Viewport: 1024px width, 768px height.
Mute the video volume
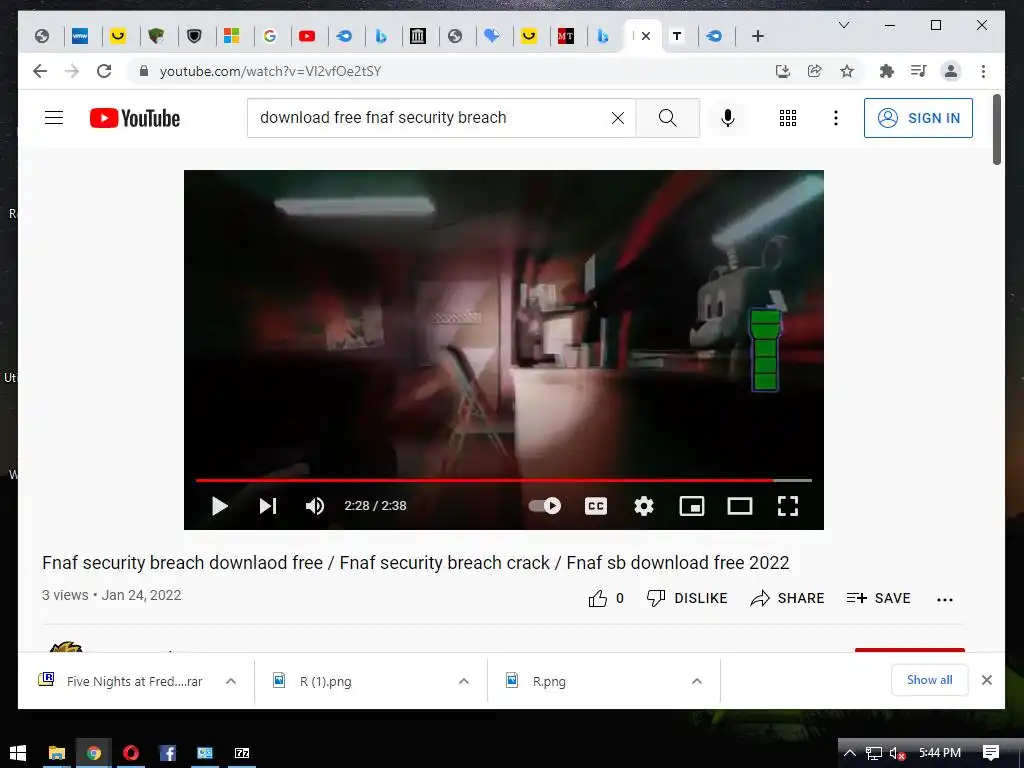pyautogui.click(x=315, y=506)
